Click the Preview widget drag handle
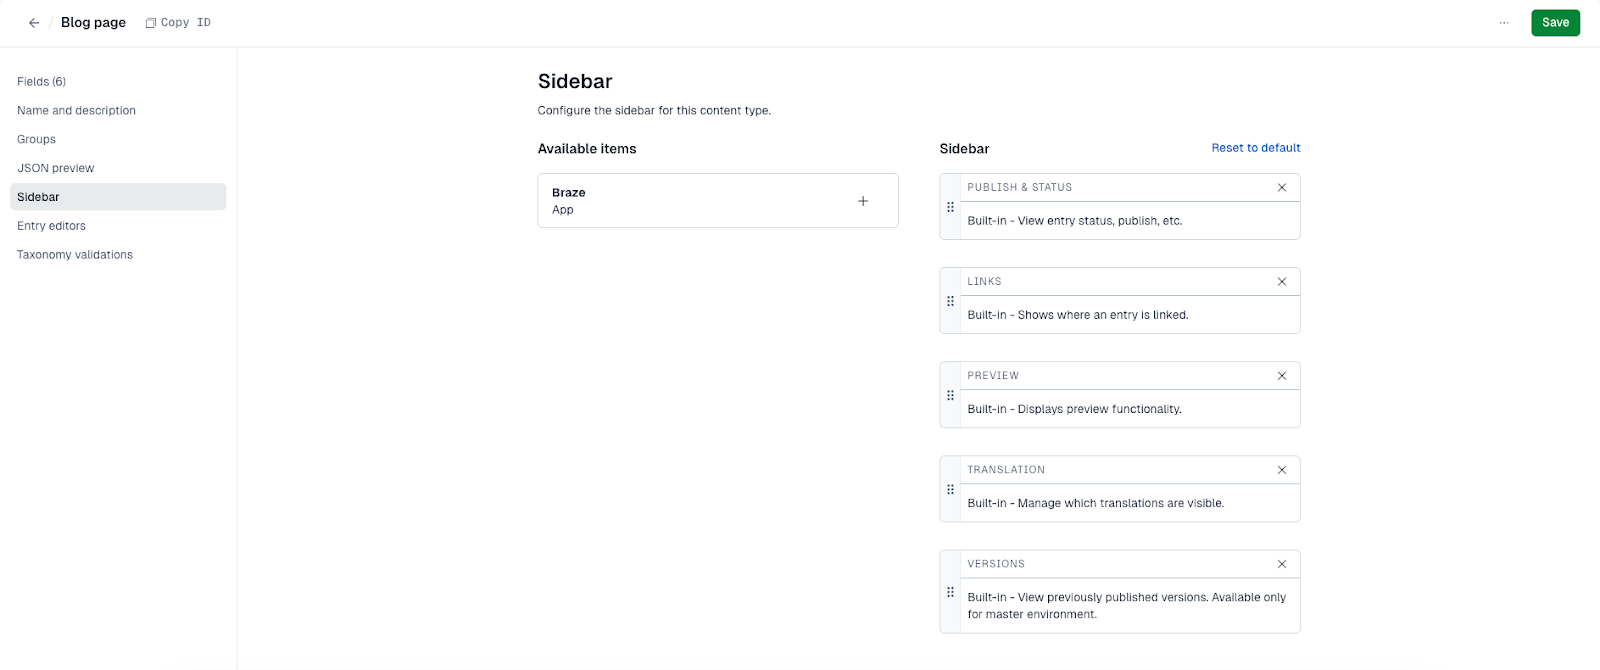The image size is (1600, 670). 950,395
